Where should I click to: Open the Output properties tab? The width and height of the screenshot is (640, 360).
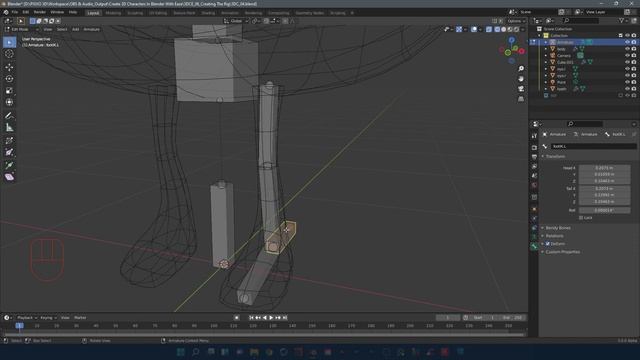[x=534, y=157]
